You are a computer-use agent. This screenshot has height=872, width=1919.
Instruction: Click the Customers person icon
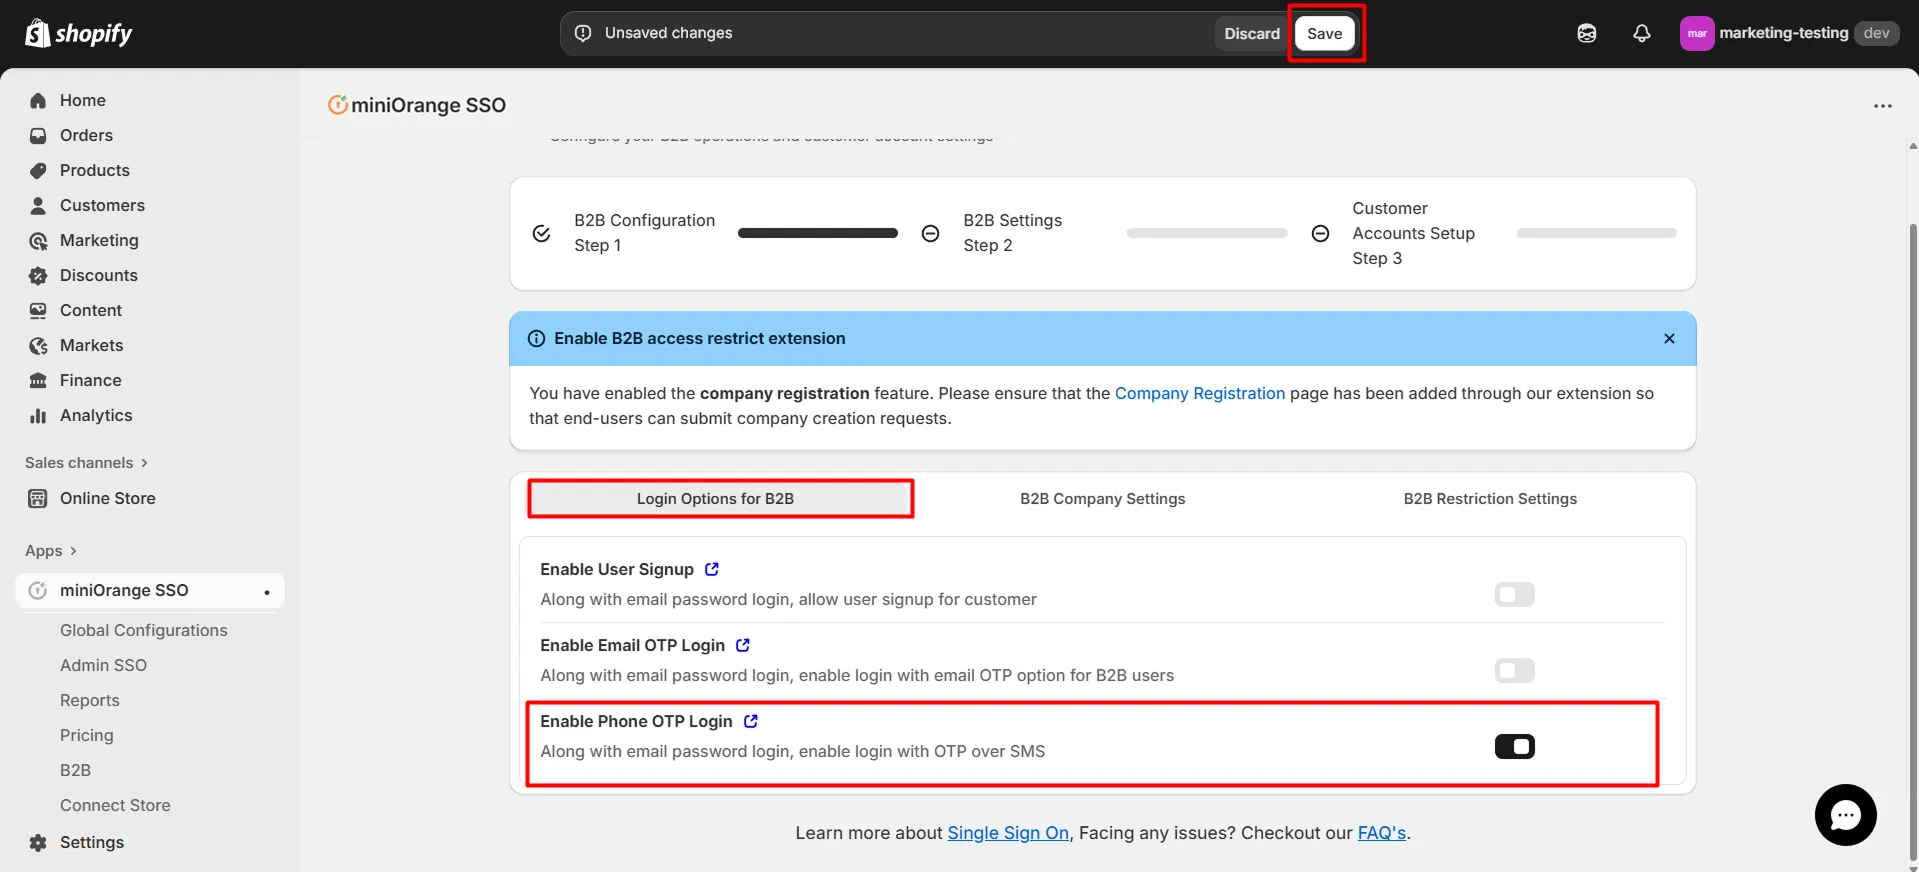click(38, 205)
